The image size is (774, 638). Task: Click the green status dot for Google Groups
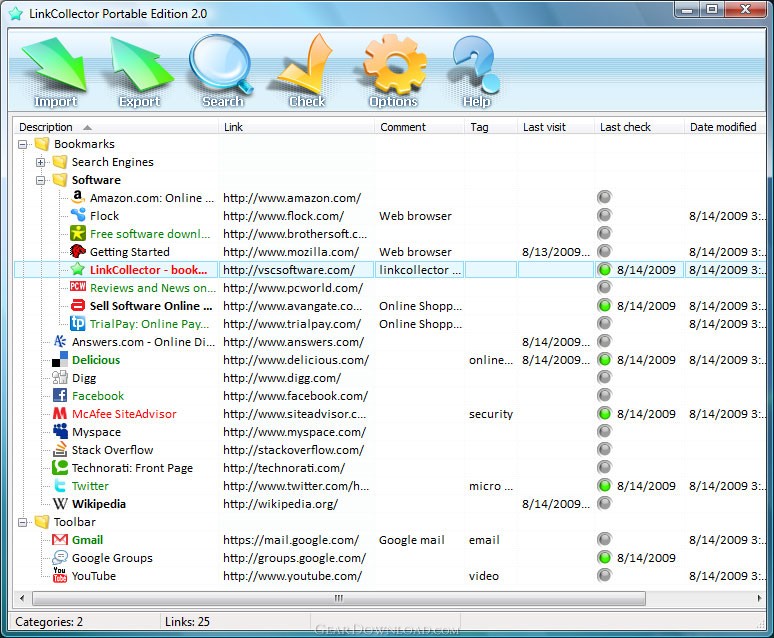point(604,557)
